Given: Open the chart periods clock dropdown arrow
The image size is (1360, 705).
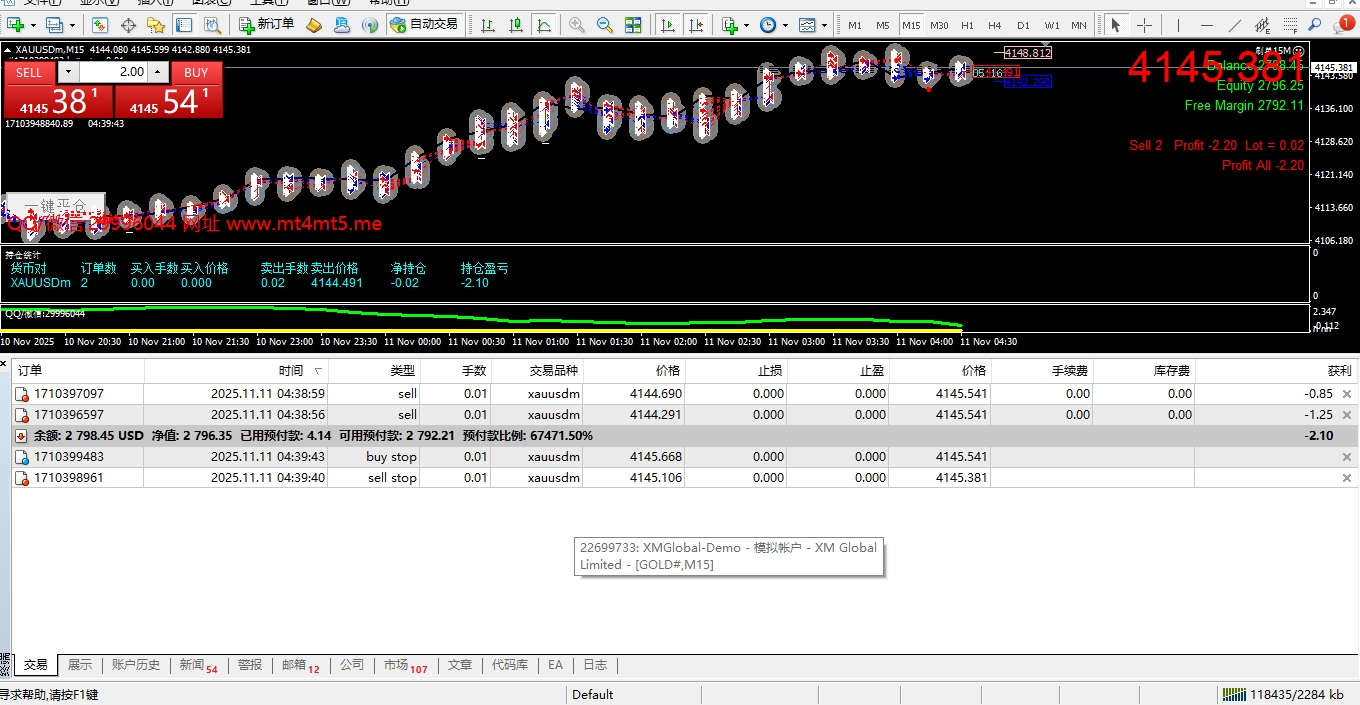Looking at the screenshot, I should pos(786,25).
